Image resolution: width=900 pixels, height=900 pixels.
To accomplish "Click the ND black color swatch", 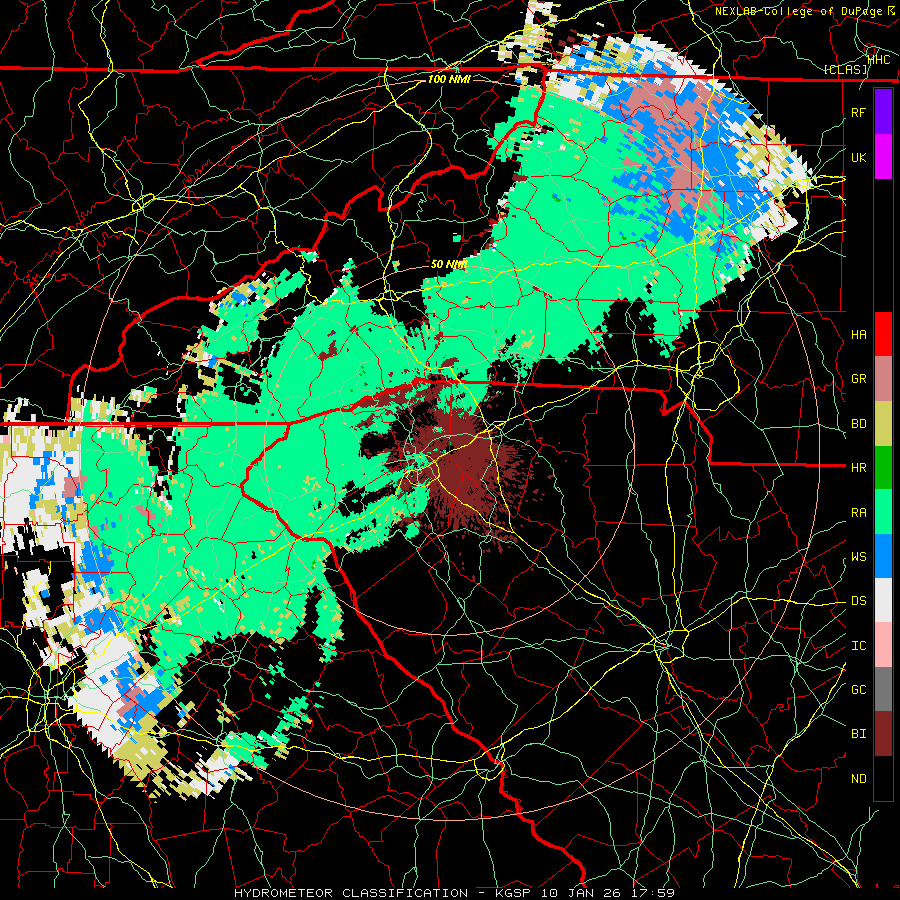I will (x=883, y=778).
